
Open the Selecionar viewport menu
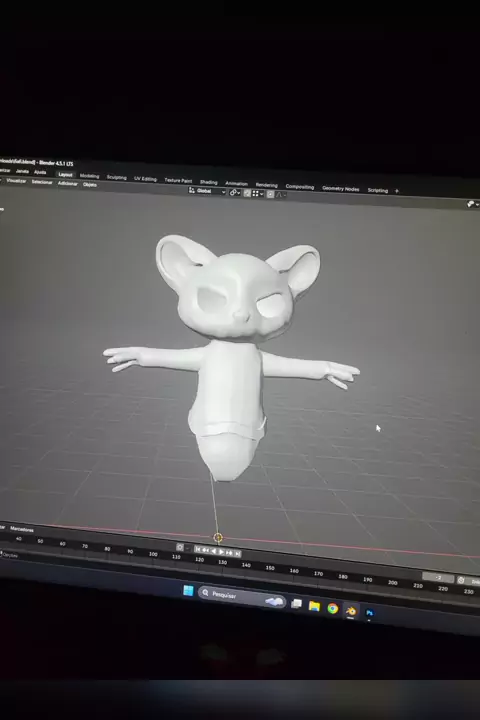pos(42,182)
